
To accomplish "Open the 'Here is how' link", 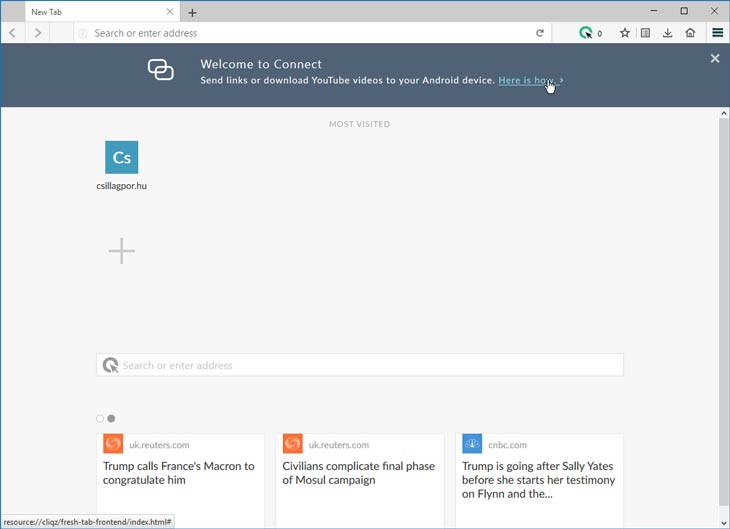I will point(527,81).
